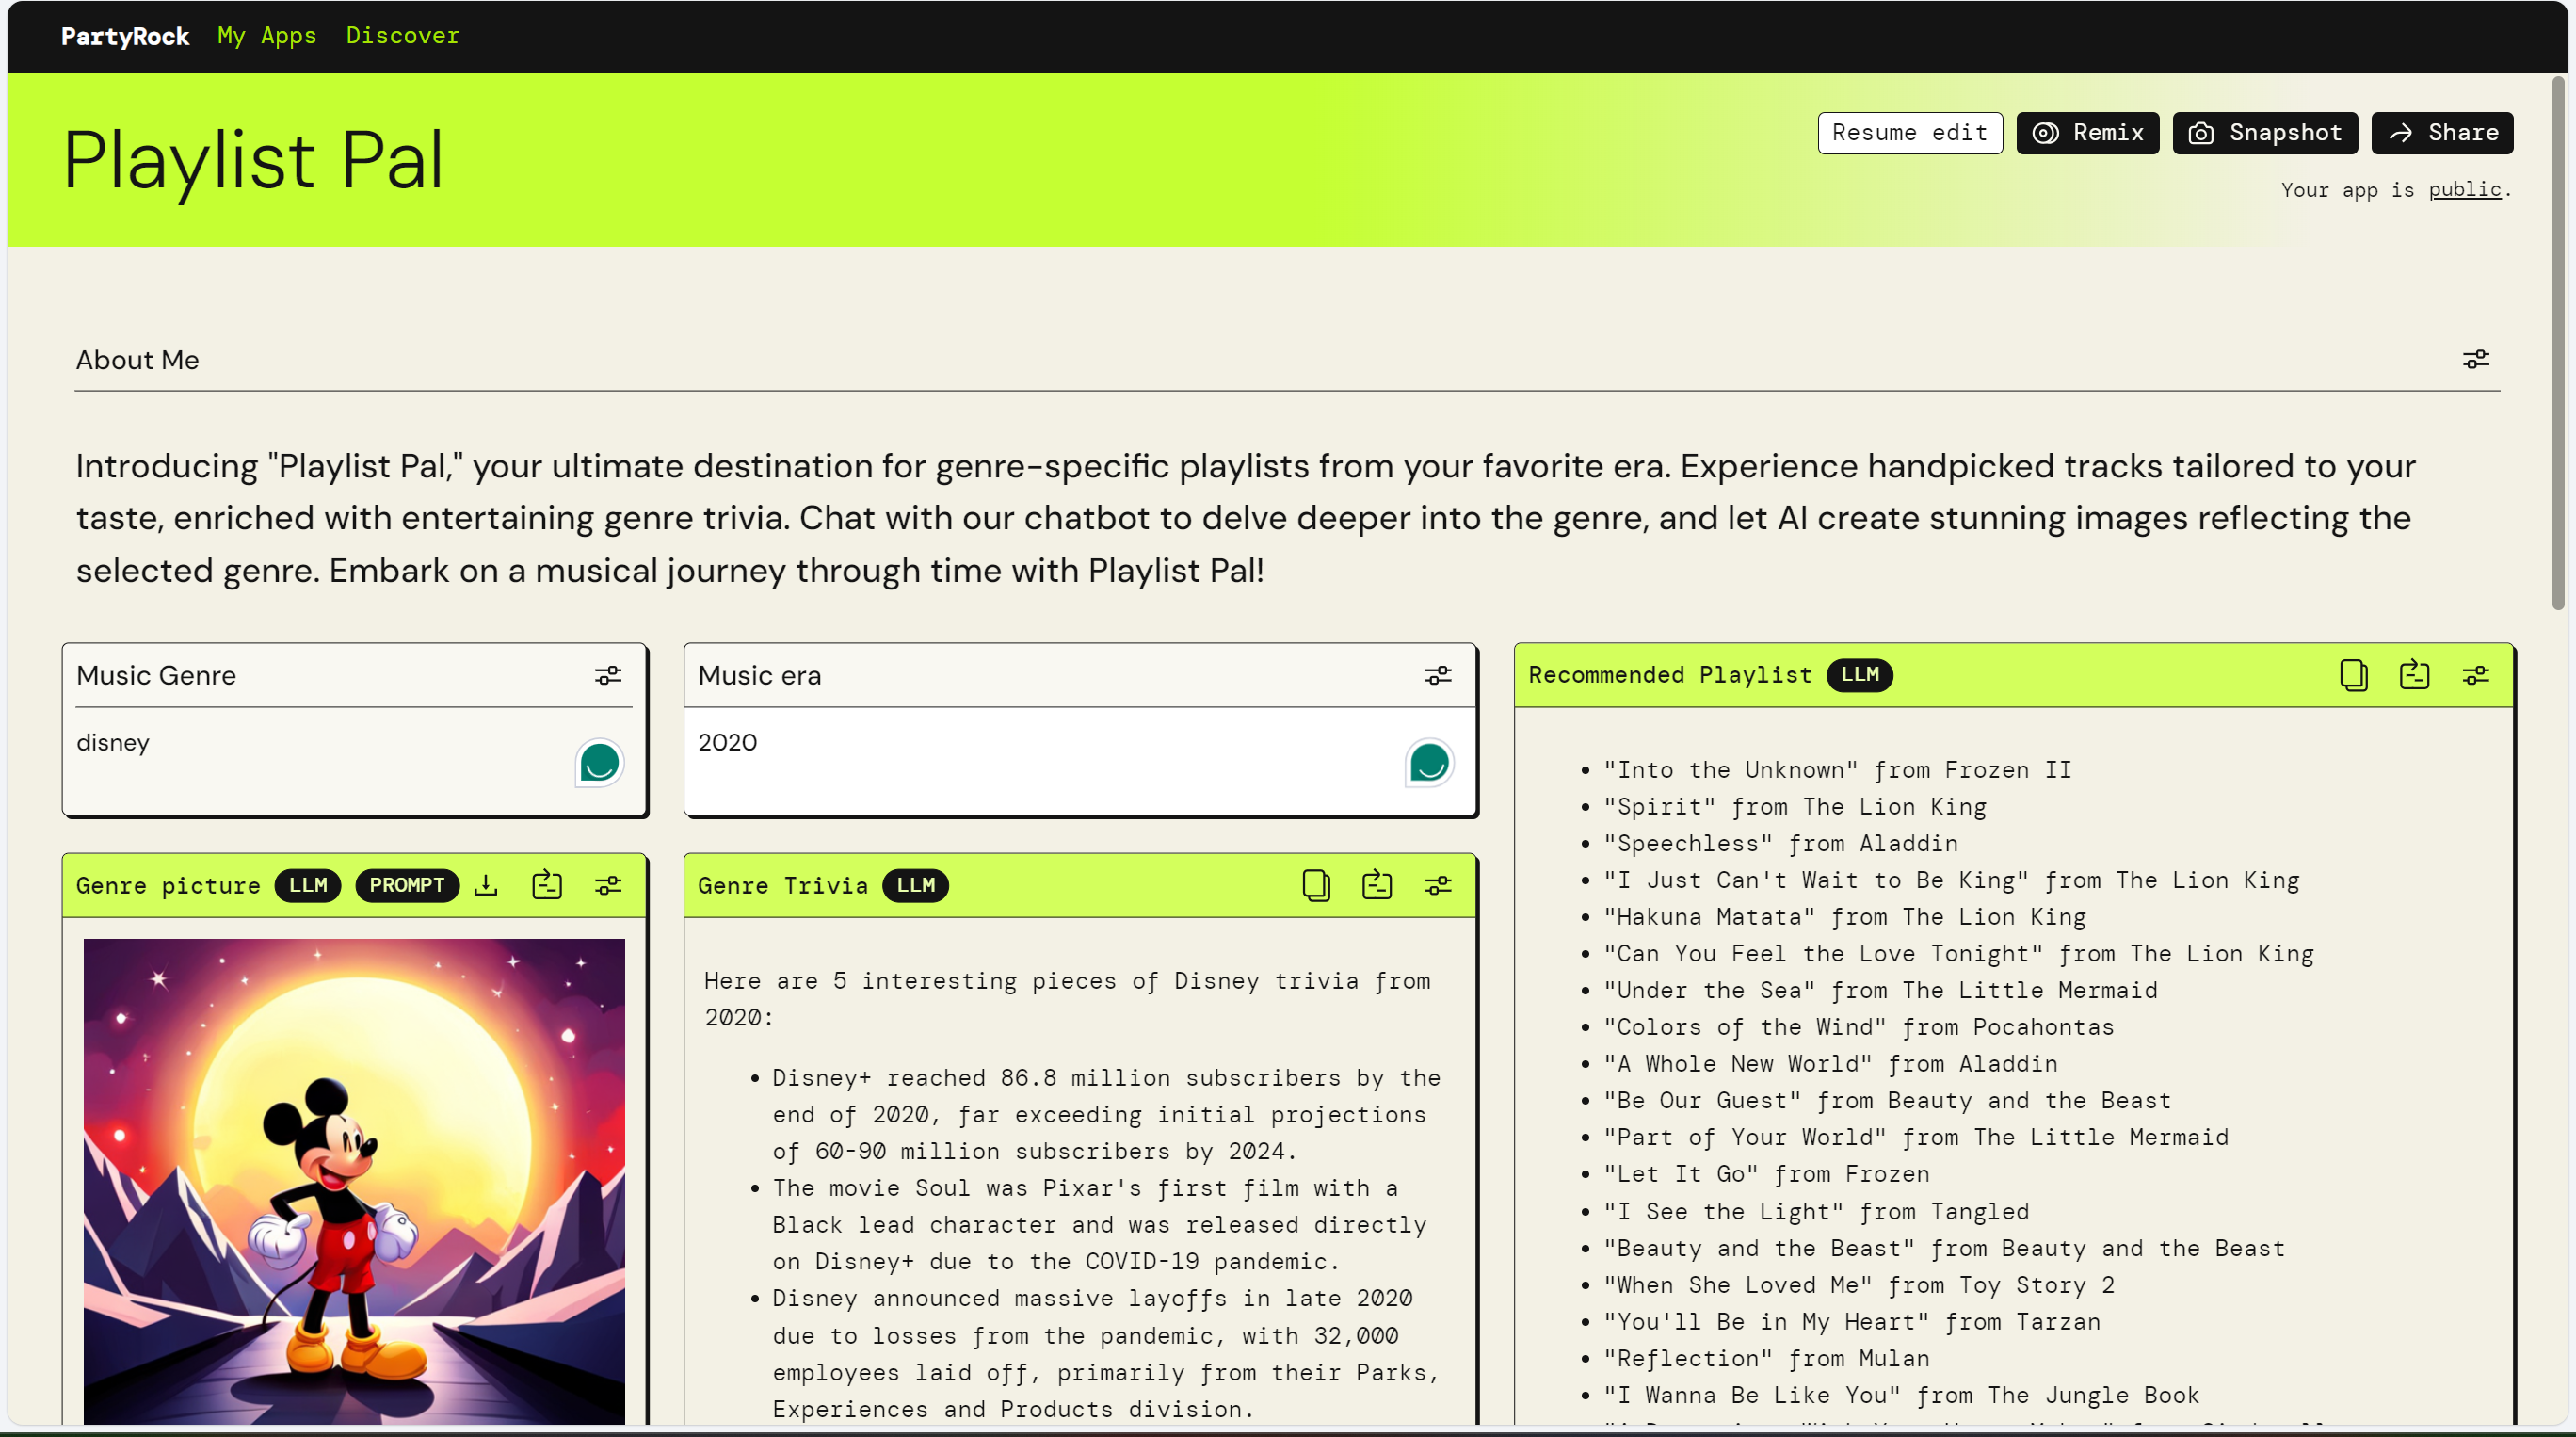Click the page vertical scrollbar
Screen dimensions: 2576x1437
[2558, 340]
